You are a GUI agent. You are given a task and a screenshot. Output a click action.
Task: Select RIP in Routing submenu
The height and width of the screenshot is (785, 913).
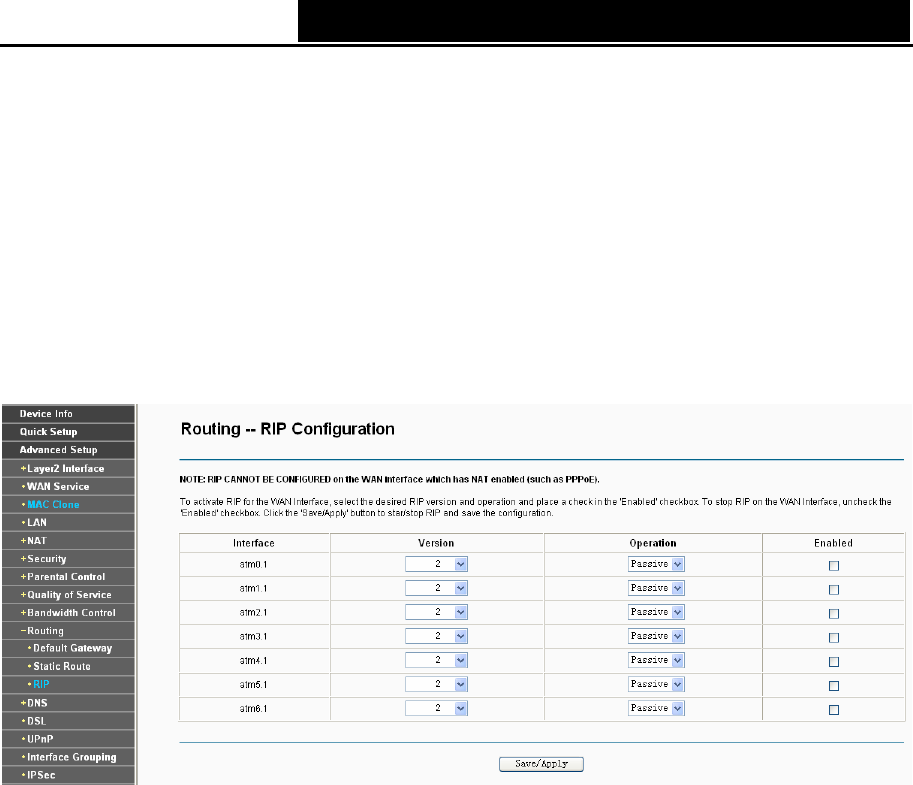point(68,684)
